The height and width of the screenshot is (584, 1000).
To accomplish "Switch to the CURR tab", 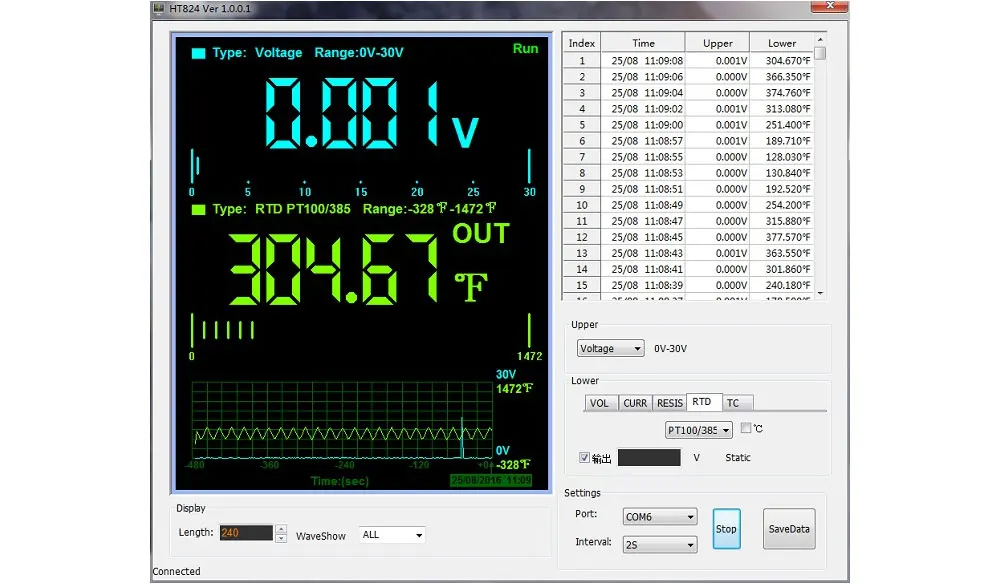I will click(x=635, y=403).
